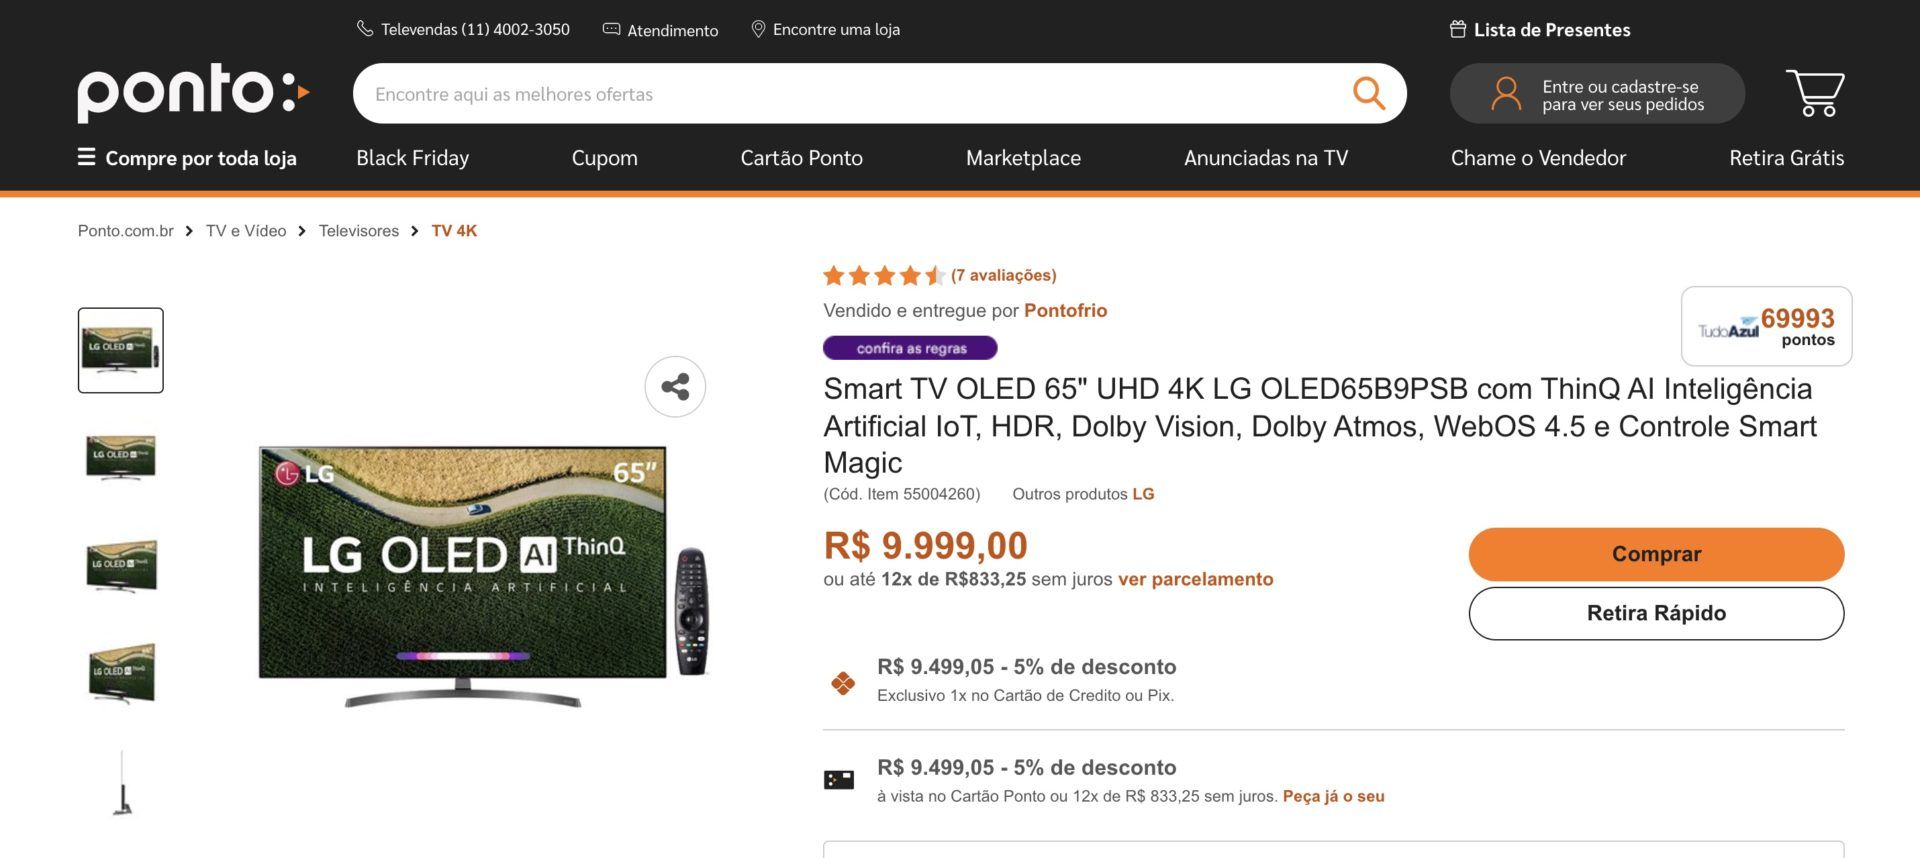
Task: Click the Televendas phone icon
Action: click(x=365, y=29)
